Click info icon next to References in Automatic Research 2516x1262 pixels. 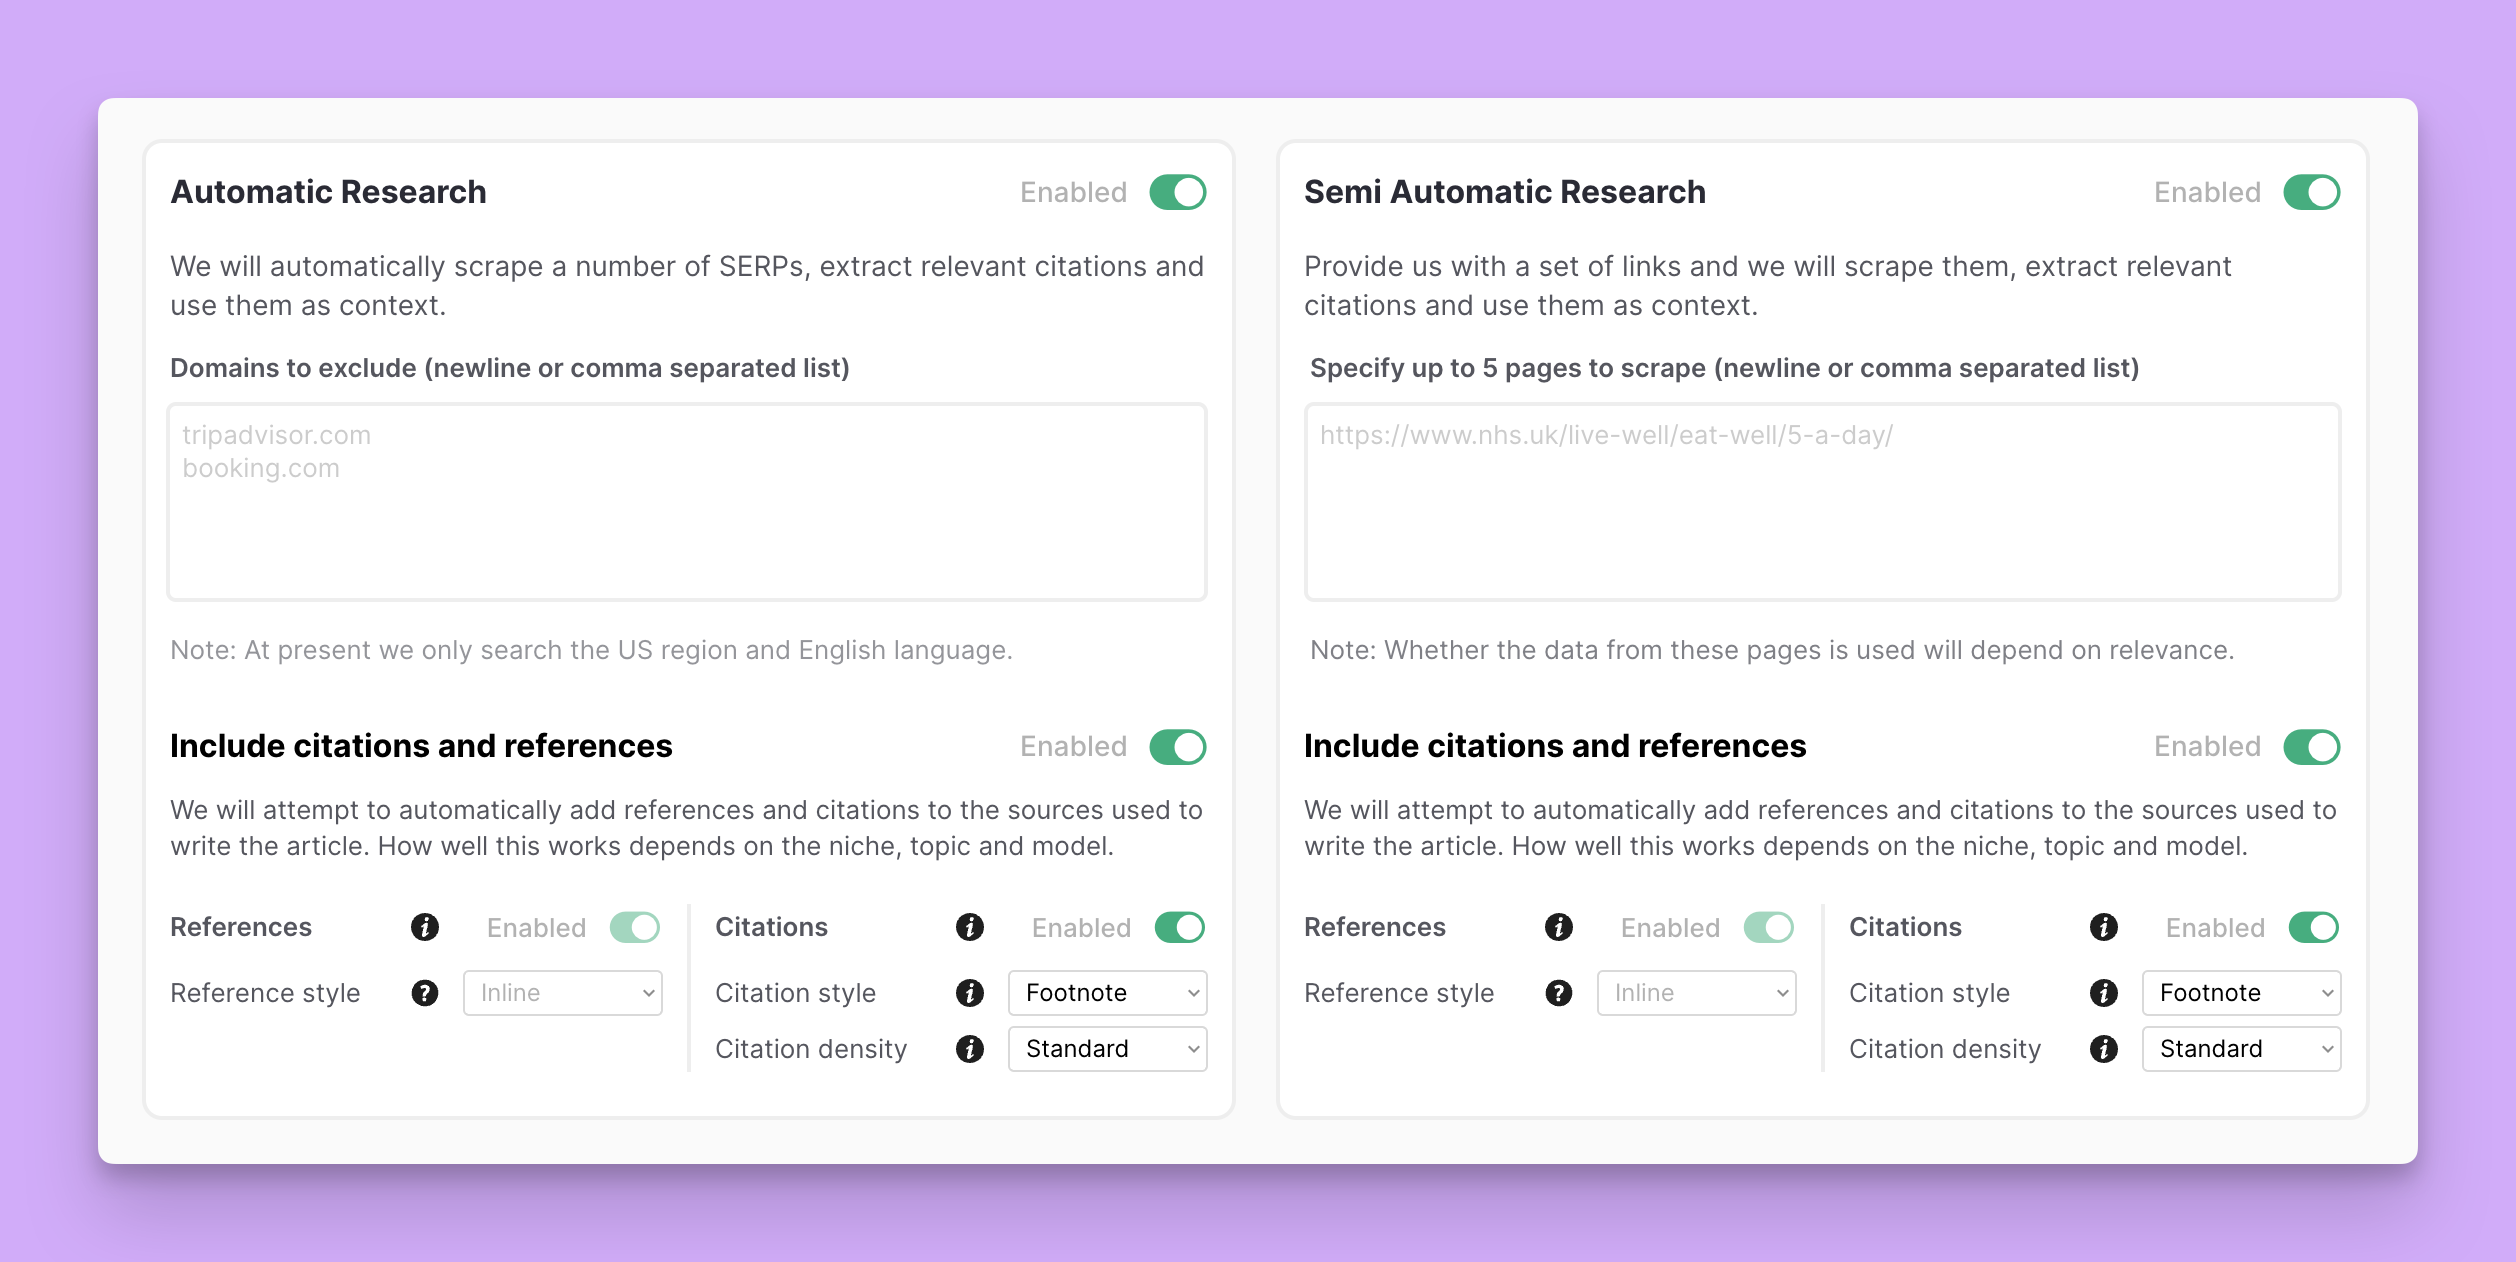(x=424, y=927)
